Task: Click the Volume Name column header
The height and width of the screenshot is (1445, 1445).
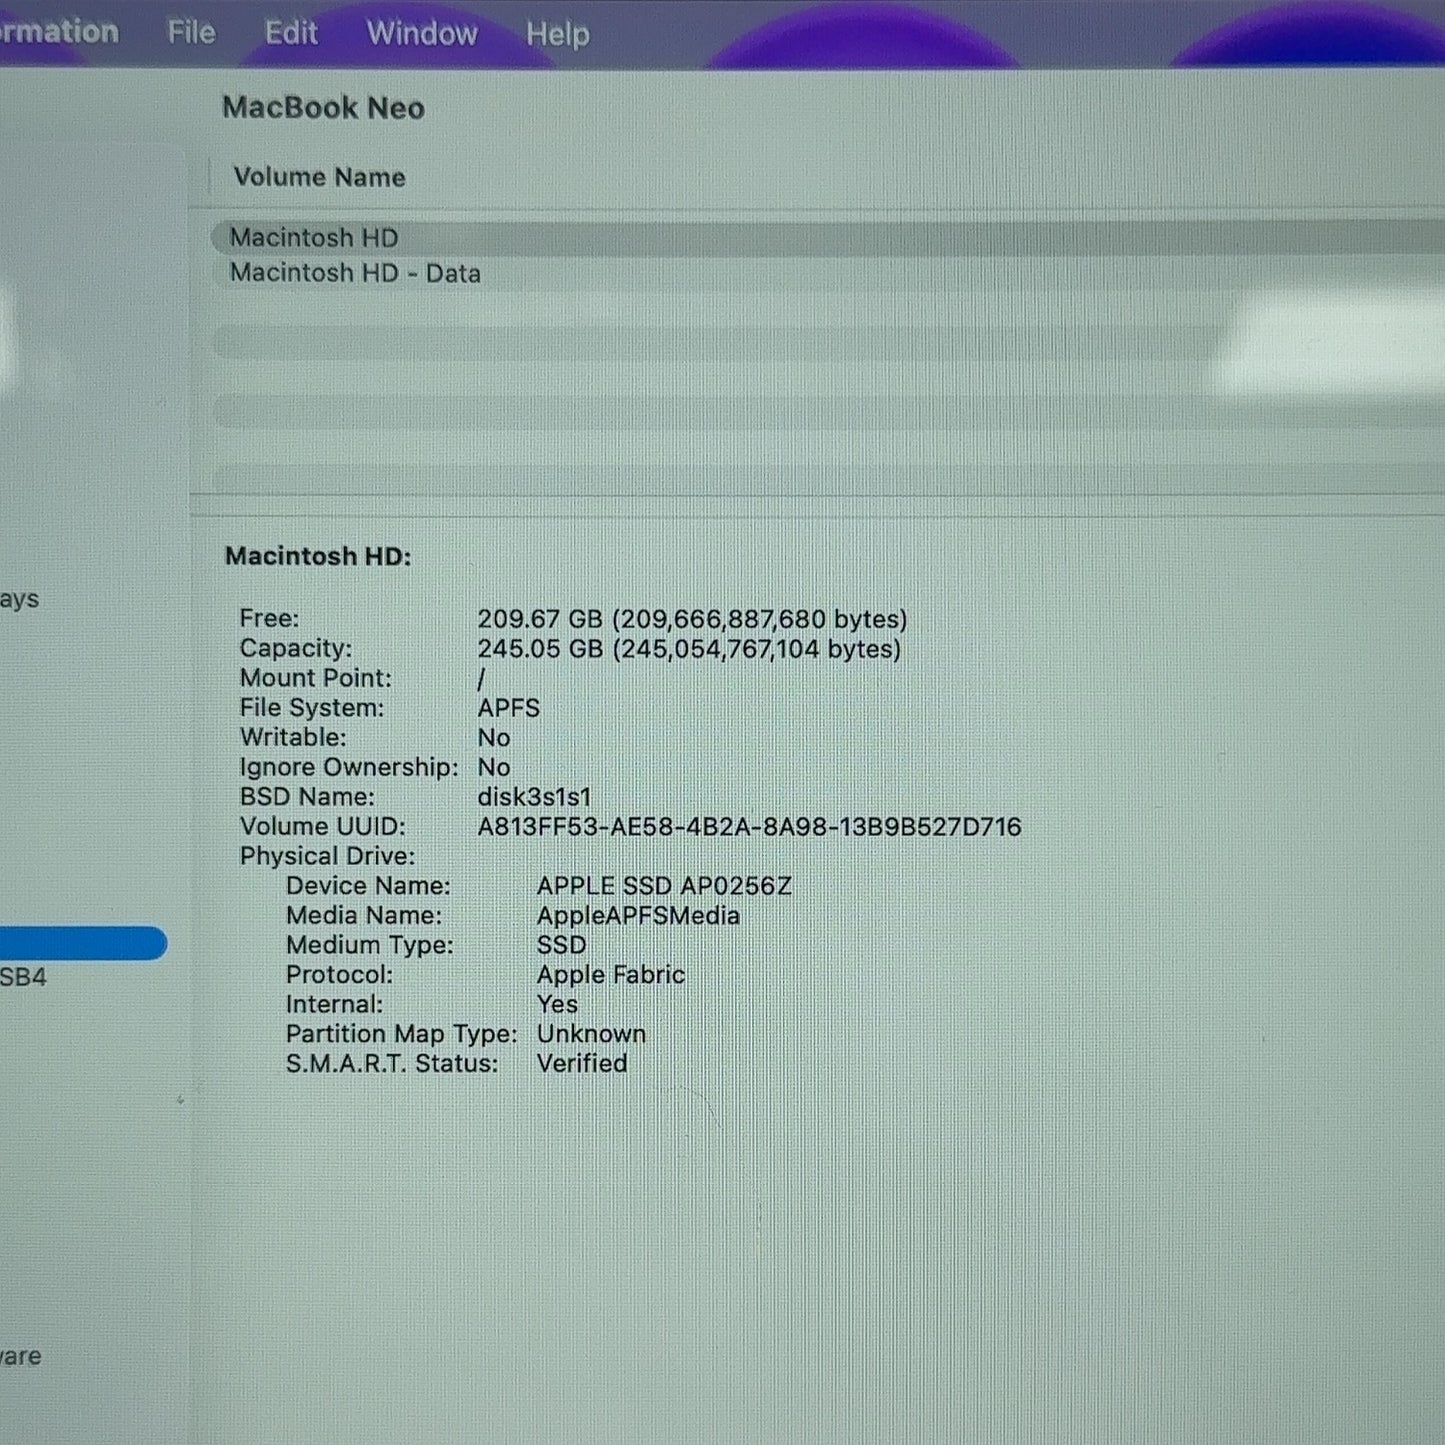Action: [319, 177]
